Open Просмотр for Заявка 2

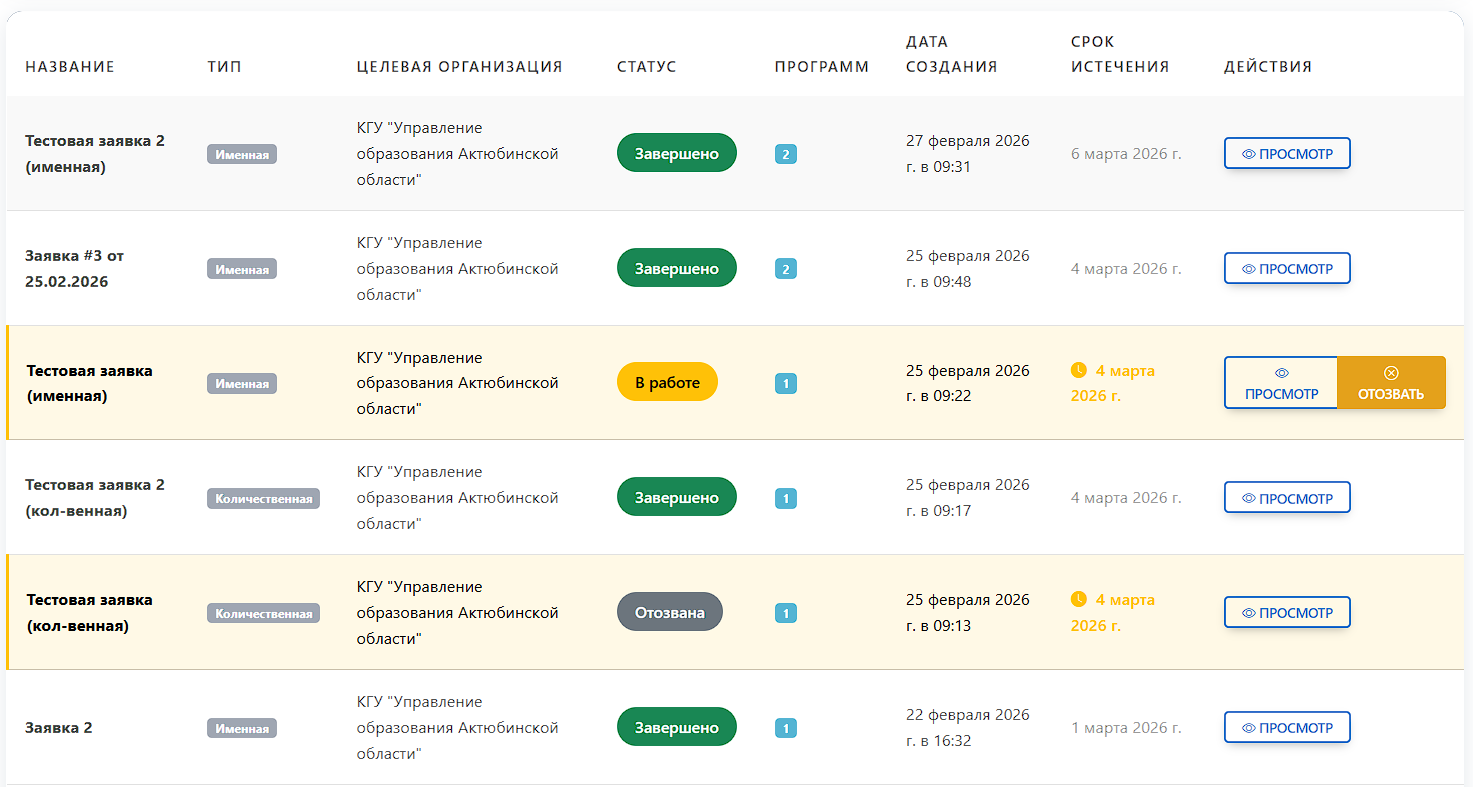pyautogui.click(x=1287, y=728)
